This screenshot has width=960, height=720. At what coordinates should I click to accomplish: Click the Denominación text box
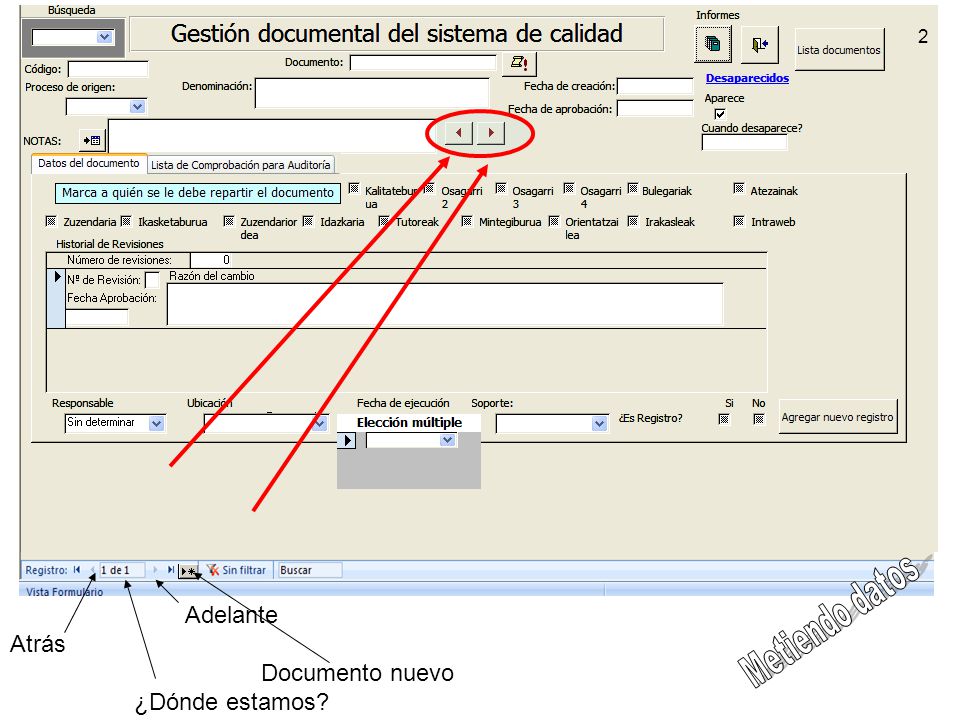(372, 93)
